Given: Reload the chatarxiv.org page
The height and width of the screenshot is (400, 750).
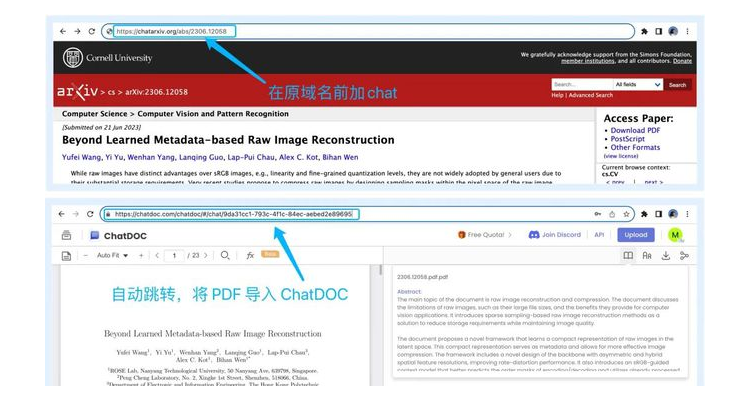Looking at the screenshot, I should 92,32.
